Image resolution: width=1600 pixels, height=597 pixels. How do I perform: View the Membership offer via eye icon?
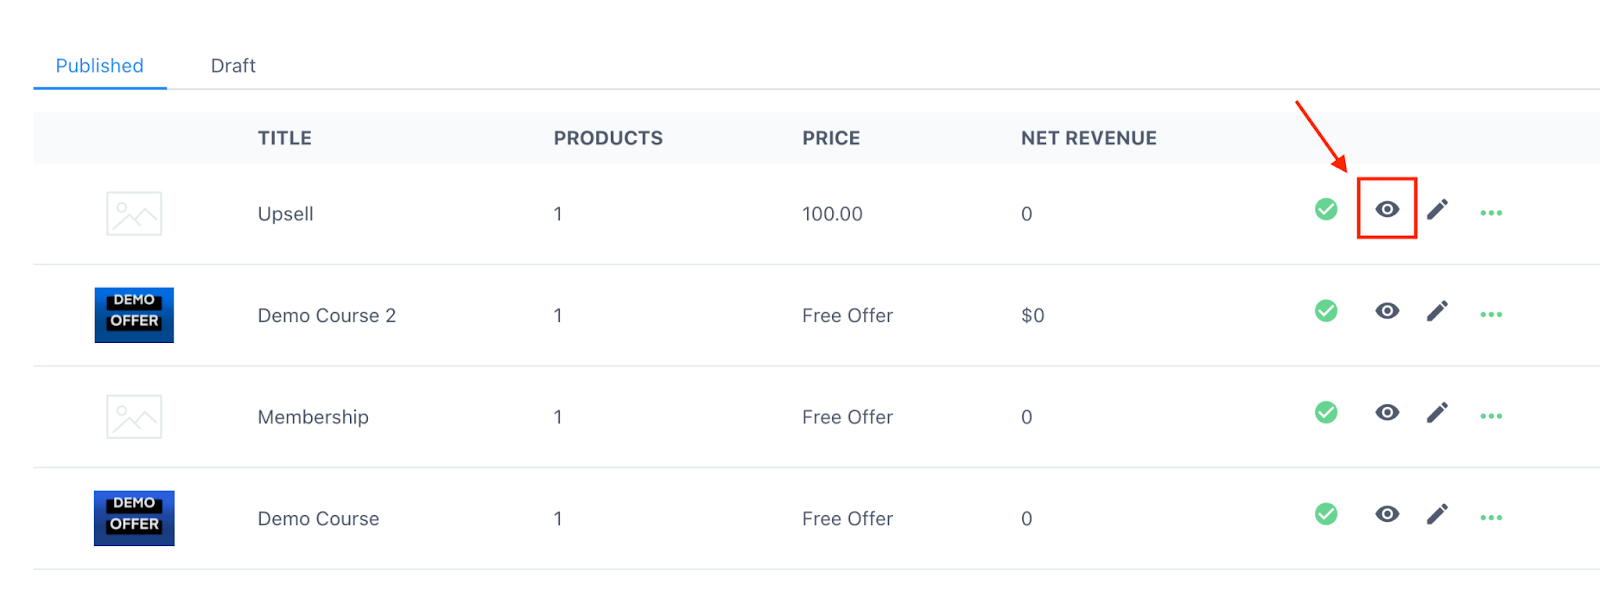point(1387,412)
